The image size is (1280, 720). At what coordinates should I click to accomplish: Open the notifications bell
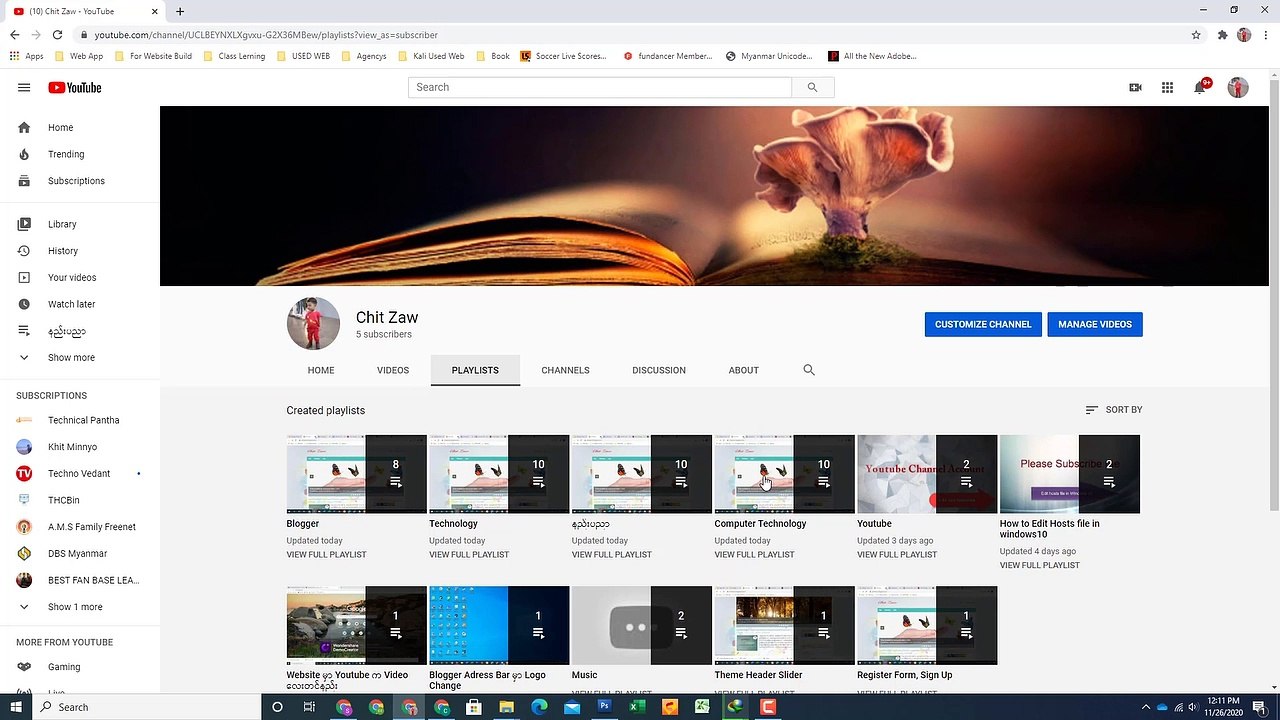pos(1200,87)
